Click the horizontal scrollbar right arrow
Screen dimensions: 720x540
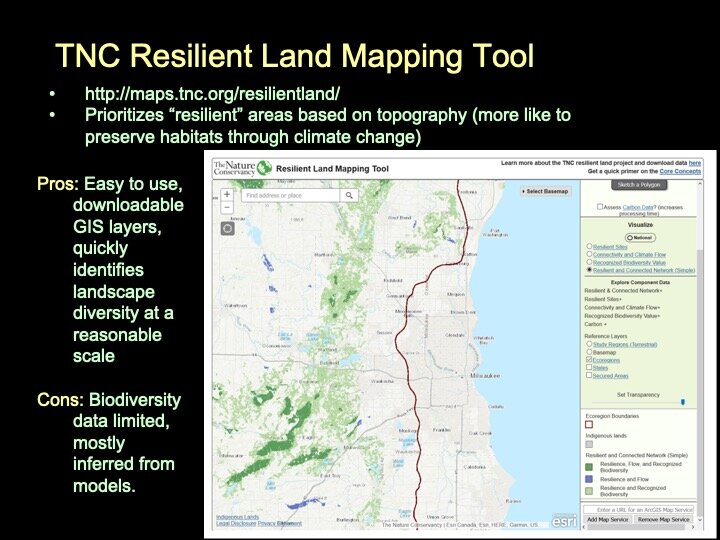click(x=694, y=527)
